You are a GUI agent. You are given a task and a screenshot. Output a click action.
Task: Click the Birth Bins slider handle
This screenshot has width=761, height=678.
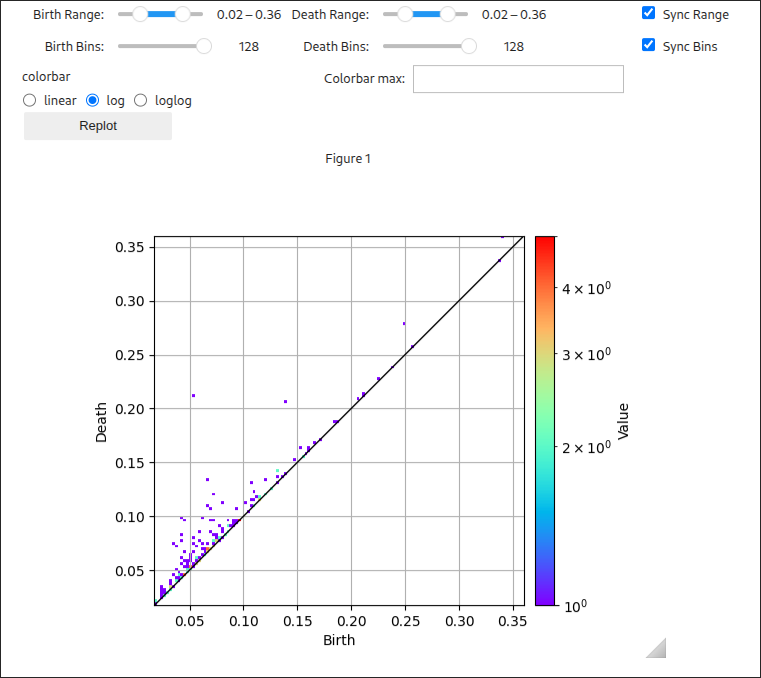(x=204, y=46)
